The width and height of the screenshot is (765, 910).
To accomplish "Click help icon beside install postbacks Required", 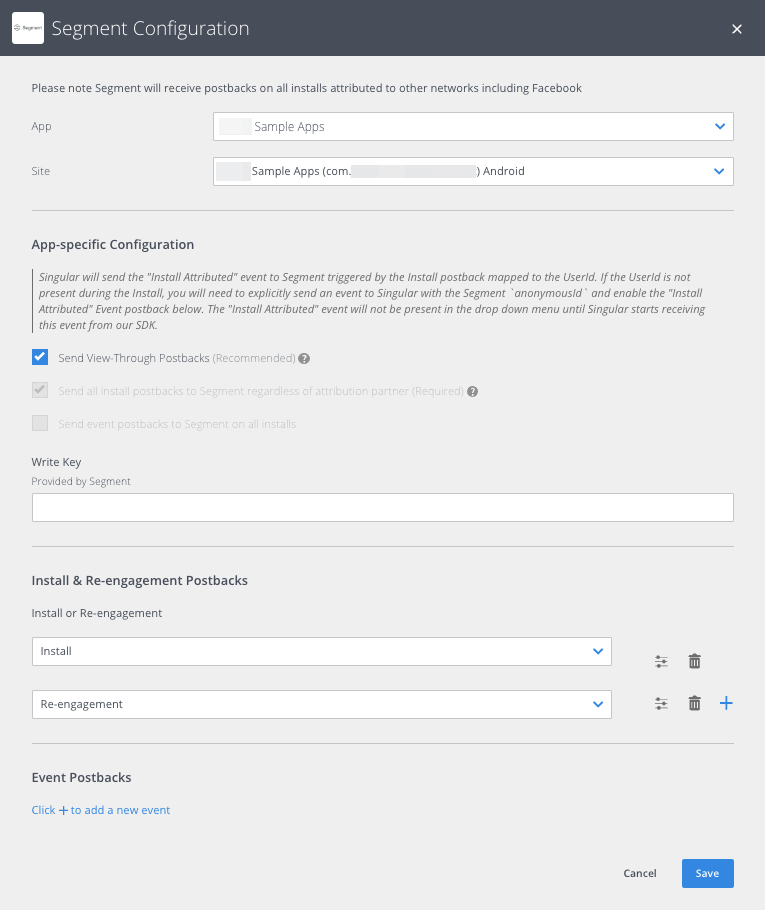I will (473, 391).
